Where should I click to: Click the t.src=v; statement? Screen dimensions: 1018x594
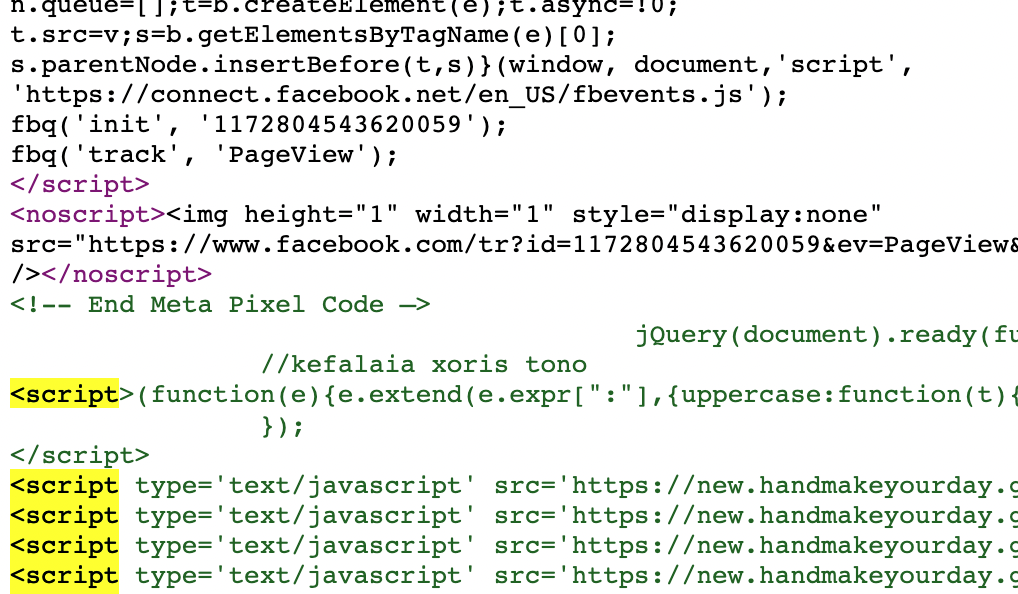[72, 34]
